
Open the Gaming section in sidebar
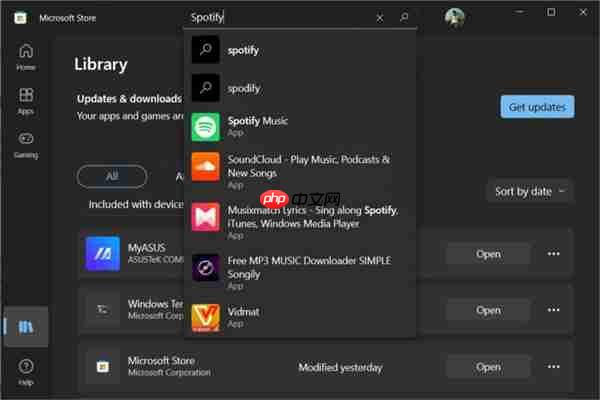pos(26,145)
